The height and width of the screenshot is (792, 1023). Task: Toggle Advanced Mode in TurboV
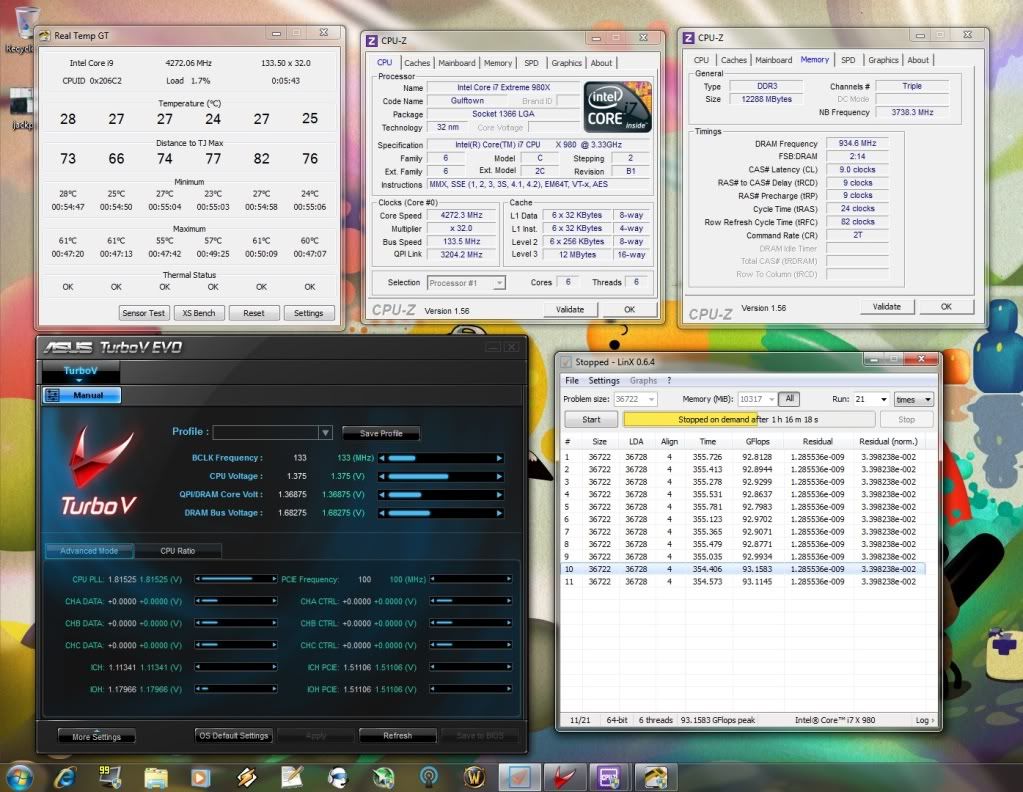pyautogui.click(x=89, y=551)
